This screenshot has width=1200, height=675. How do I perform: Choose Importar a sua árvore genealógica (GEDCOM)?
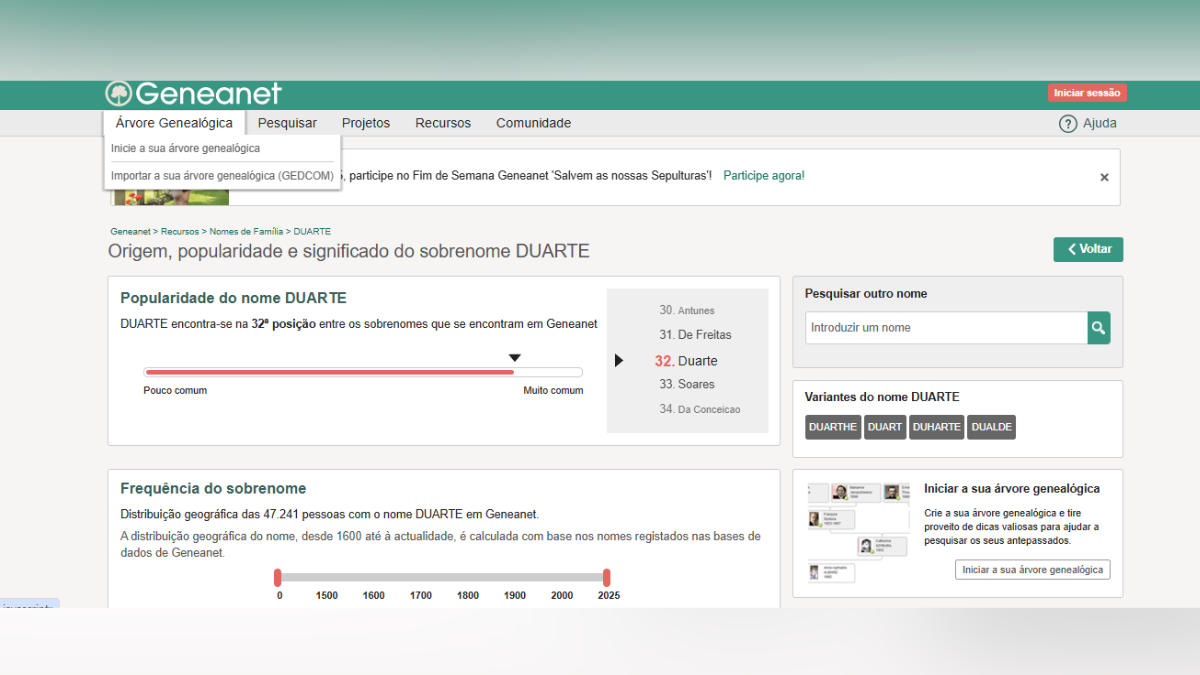click(223, 176)
